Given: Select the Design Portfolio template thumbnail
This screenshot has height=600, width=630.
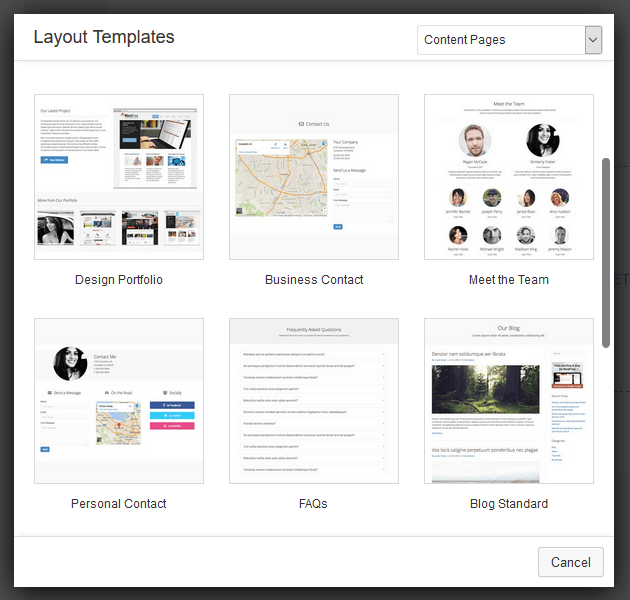Looking at the screenshot, I should [x=119, y=177].
